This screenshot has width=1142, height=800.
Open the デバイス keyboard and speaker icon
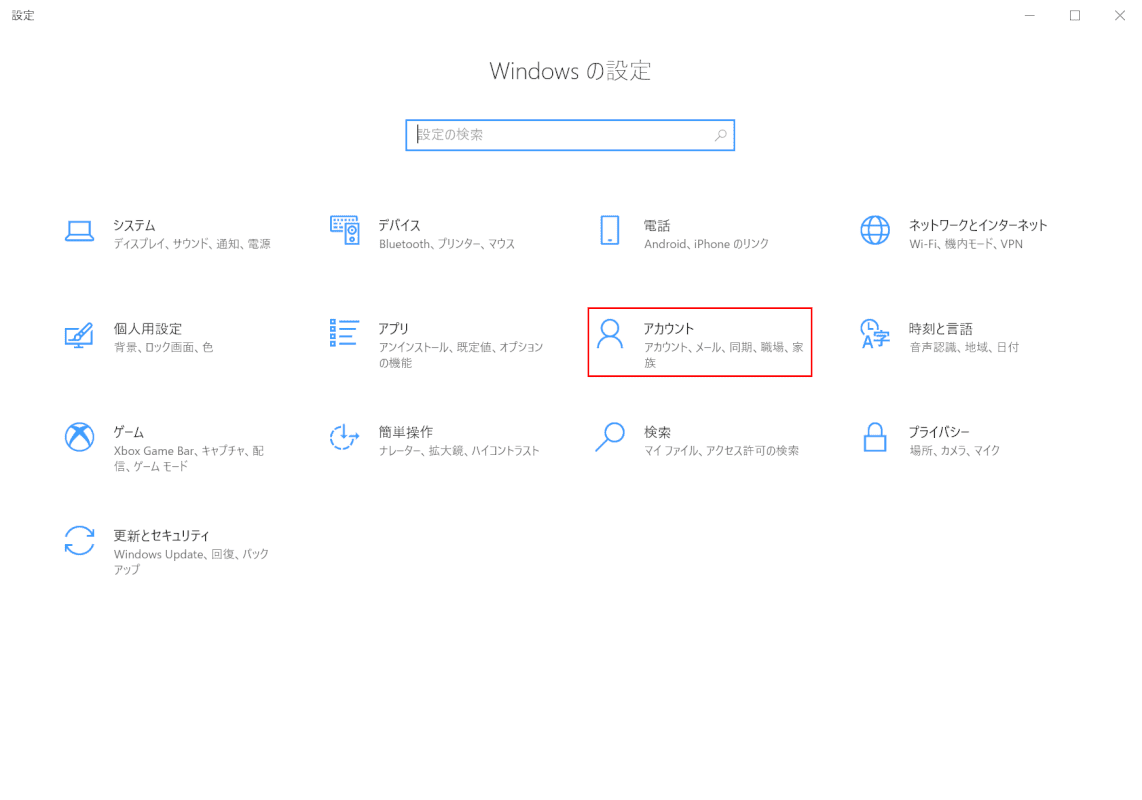coord(344,230)
